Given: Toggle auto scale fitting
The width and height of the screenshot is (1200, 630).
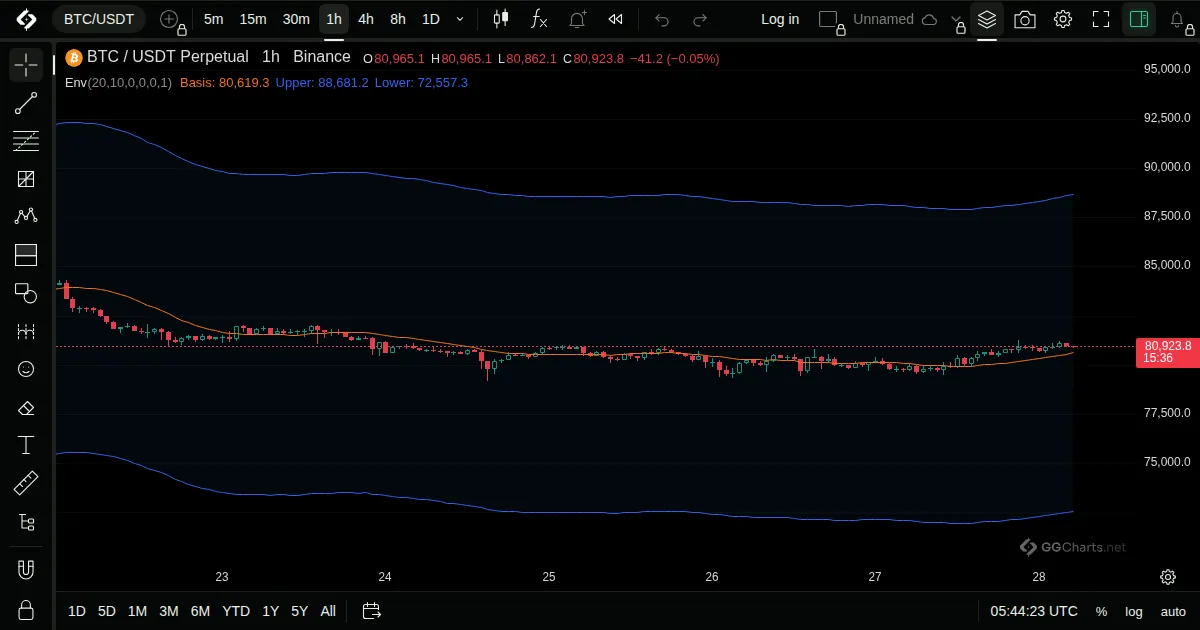Looking at the screenshot, I should click(1173, 611).
